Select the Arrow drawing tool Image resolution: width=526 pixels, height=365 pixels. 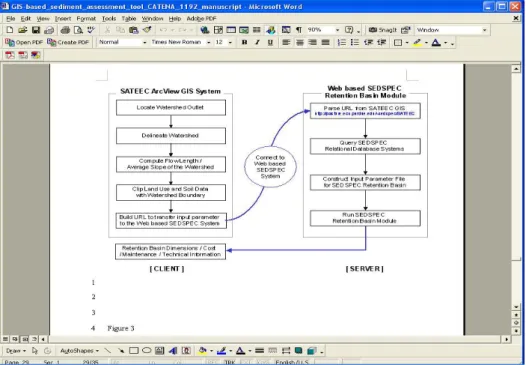[x=121, y=351]
